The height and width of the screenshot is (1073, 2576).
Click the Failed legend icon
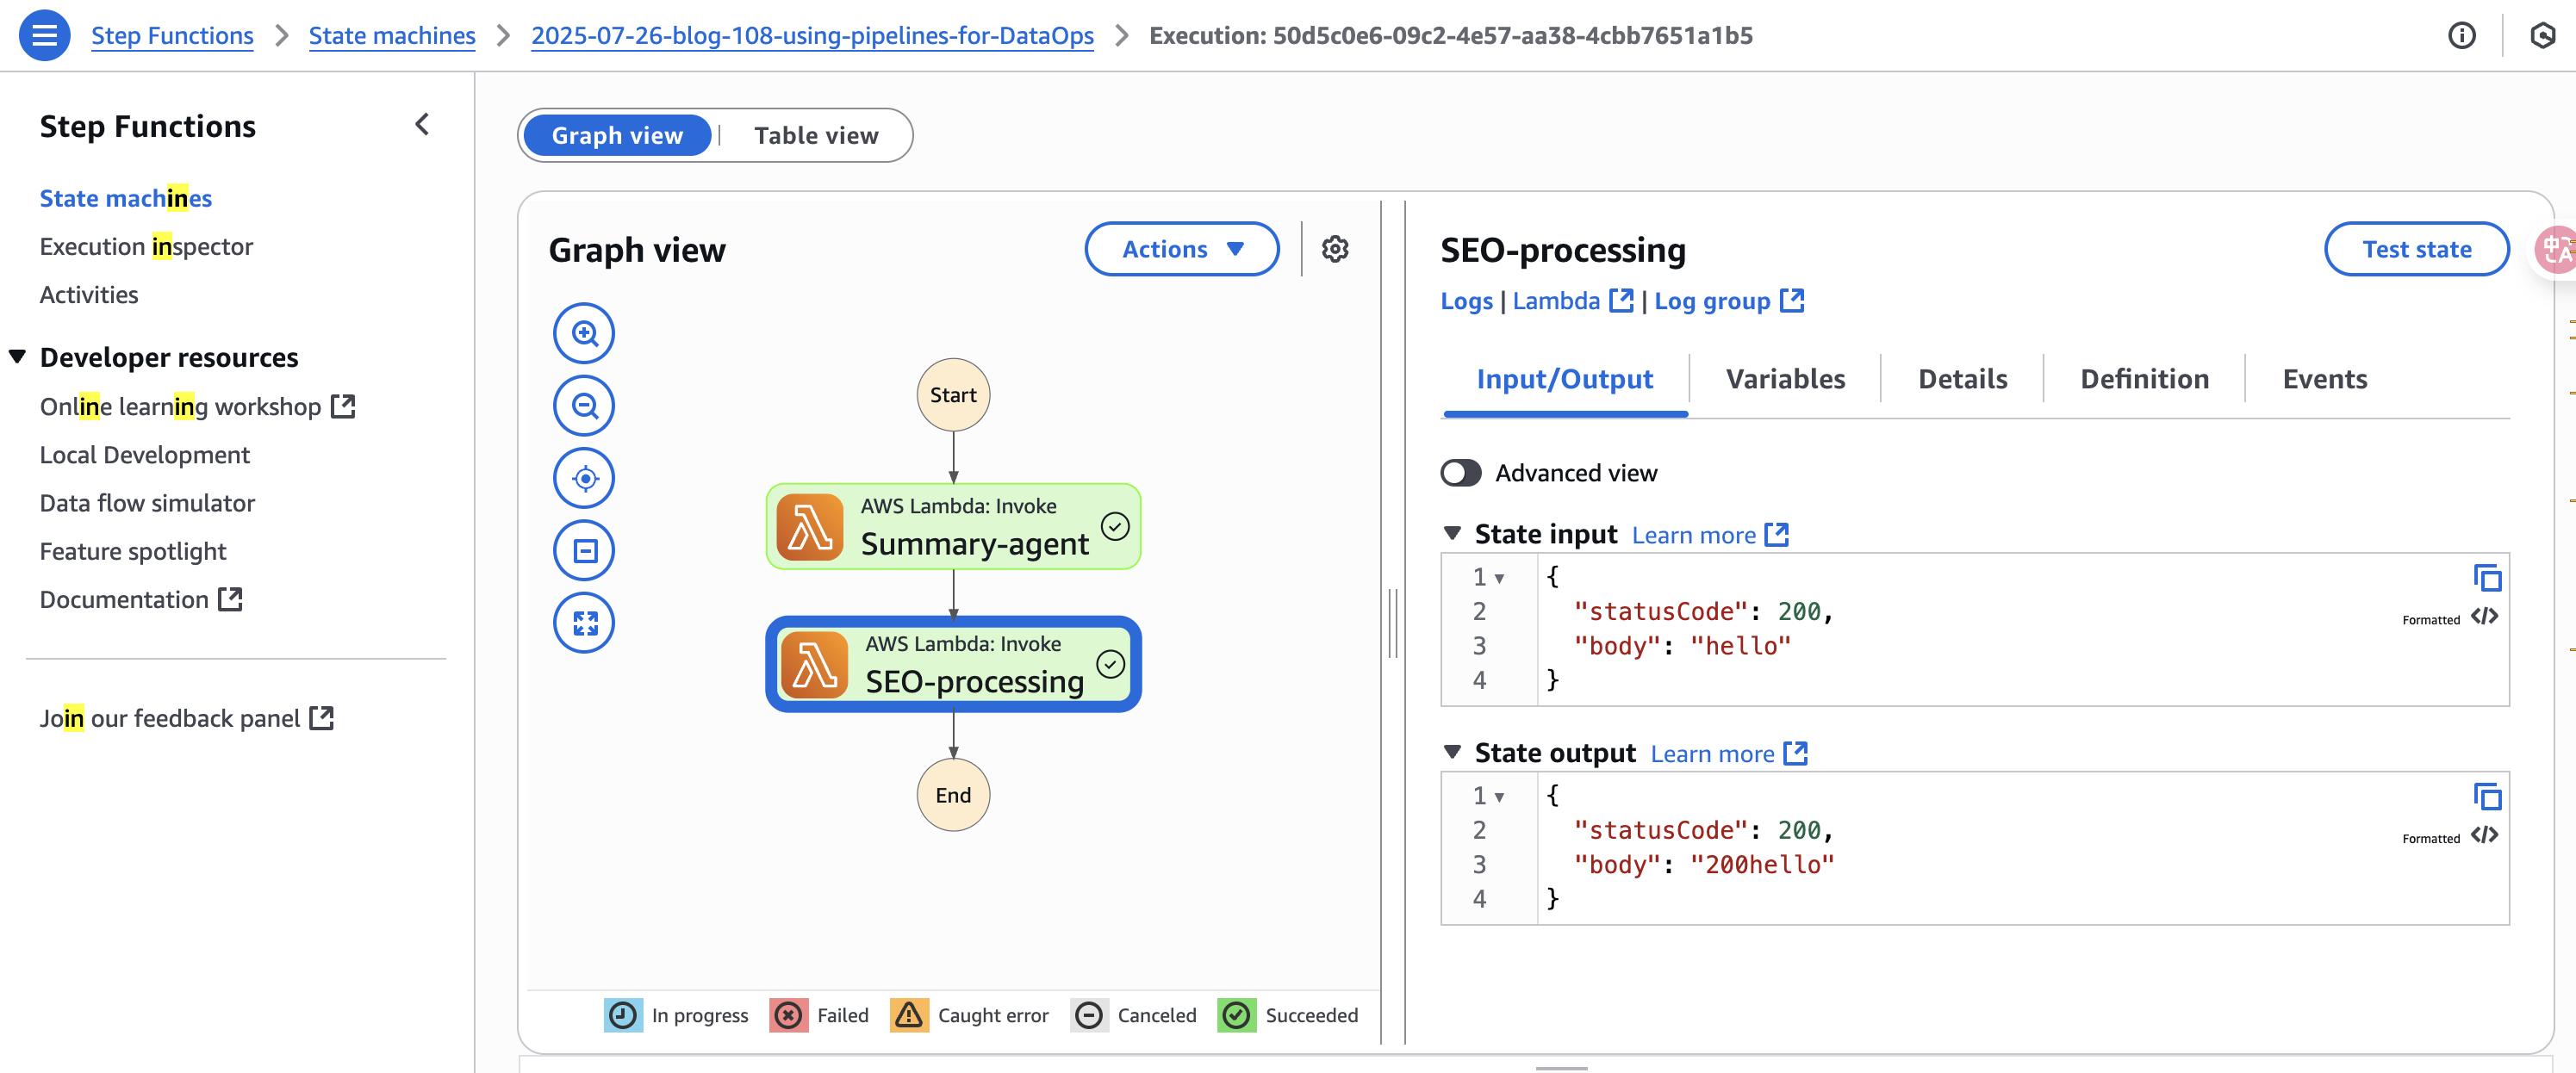(x=789, y=1015)
